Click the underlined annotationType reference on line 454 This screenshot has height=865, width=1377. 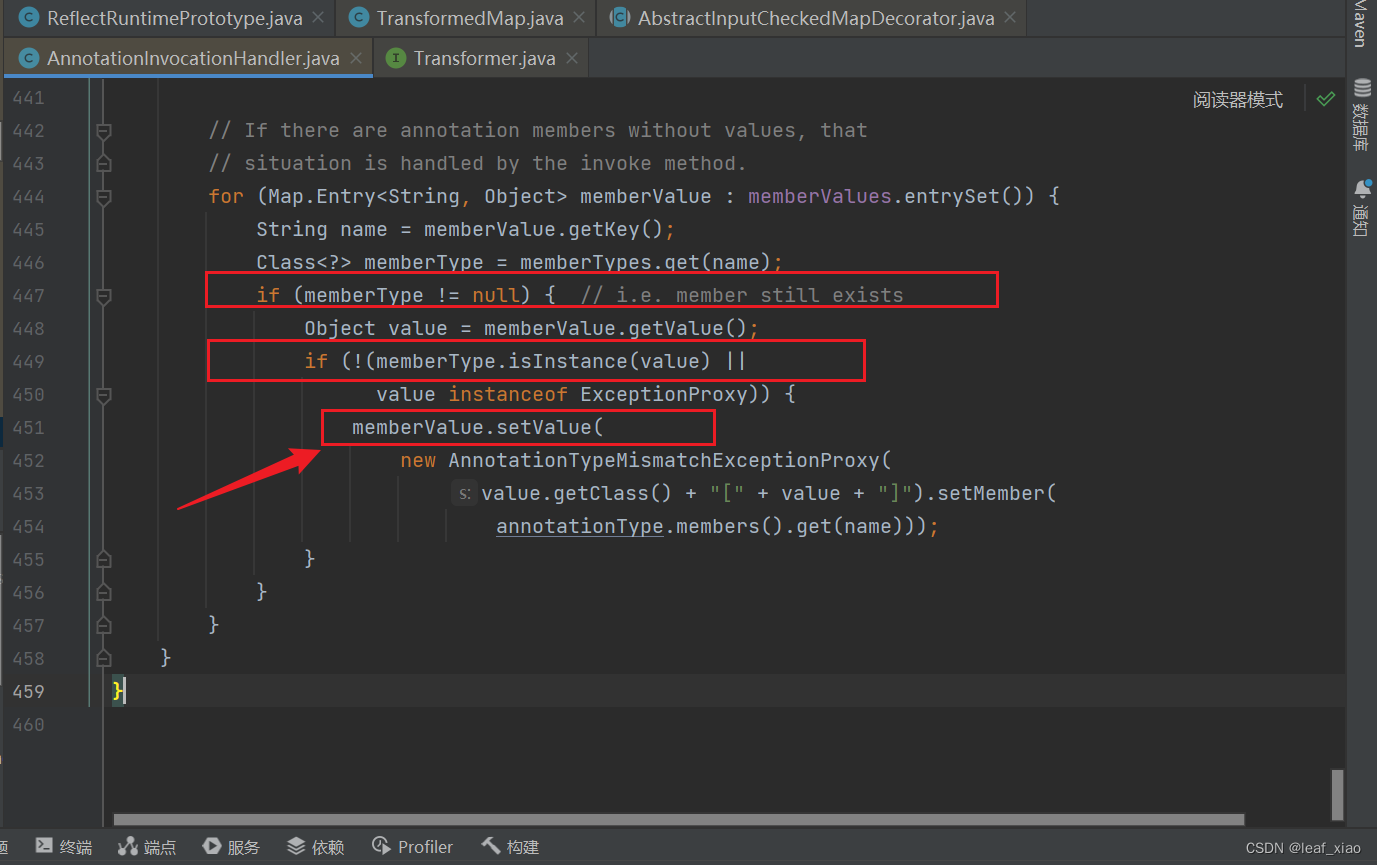(580, 526)
